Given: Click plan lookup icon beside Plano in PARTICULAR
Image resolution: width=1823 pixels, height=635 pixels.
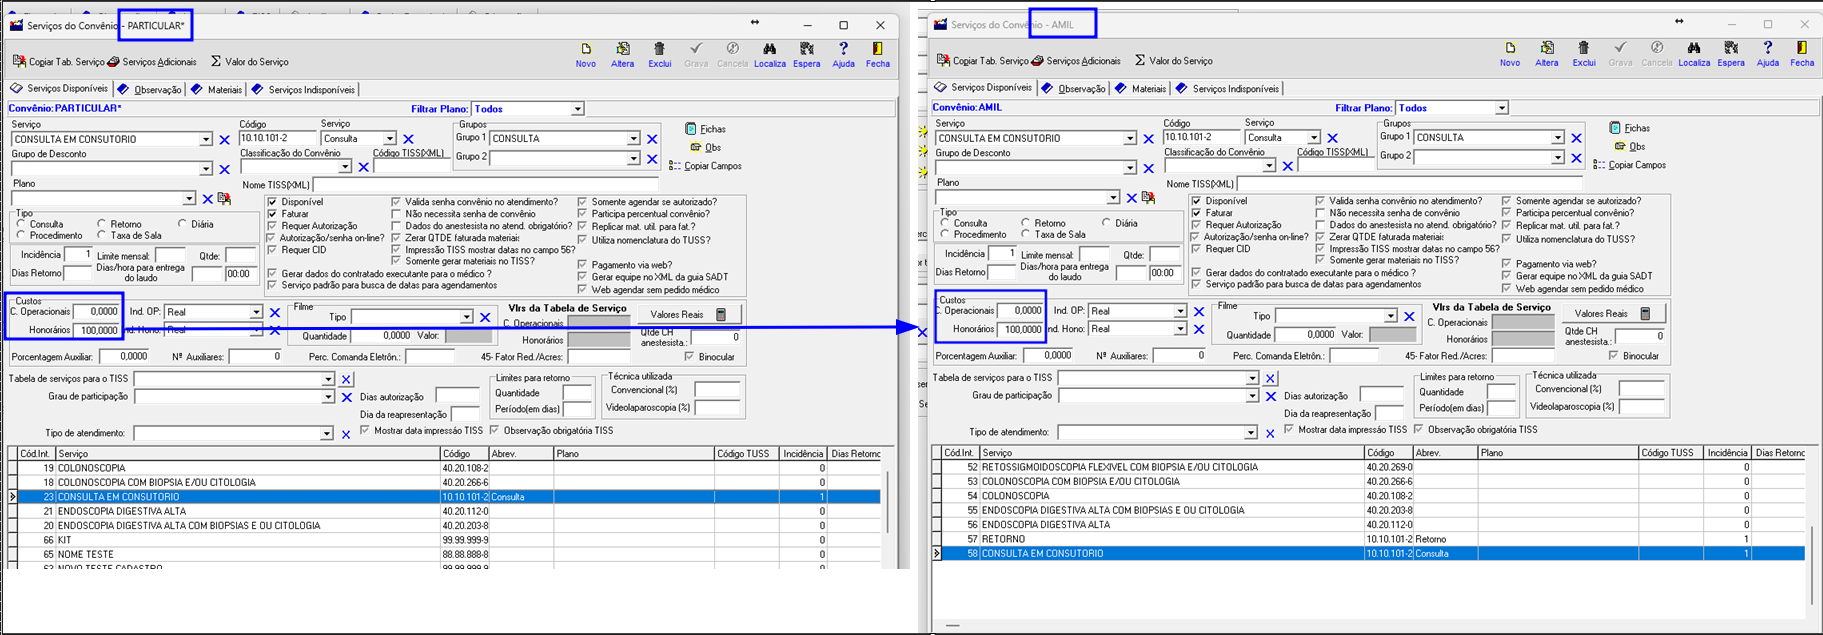Looking at the screenshot, I should click(224, 199).
